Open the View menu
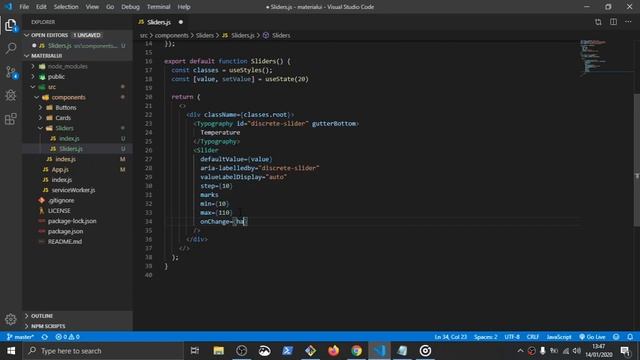The height and width of the screenshot is (360, 640). [x=92, y=7]
